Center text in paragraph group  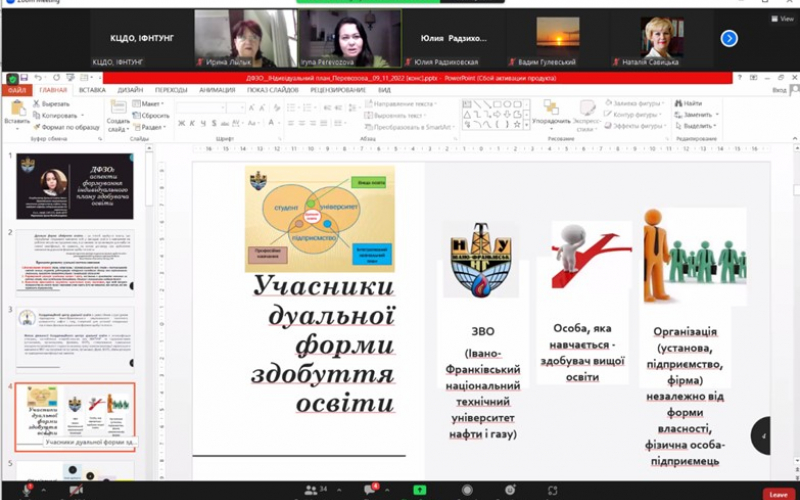click(302, 123)
